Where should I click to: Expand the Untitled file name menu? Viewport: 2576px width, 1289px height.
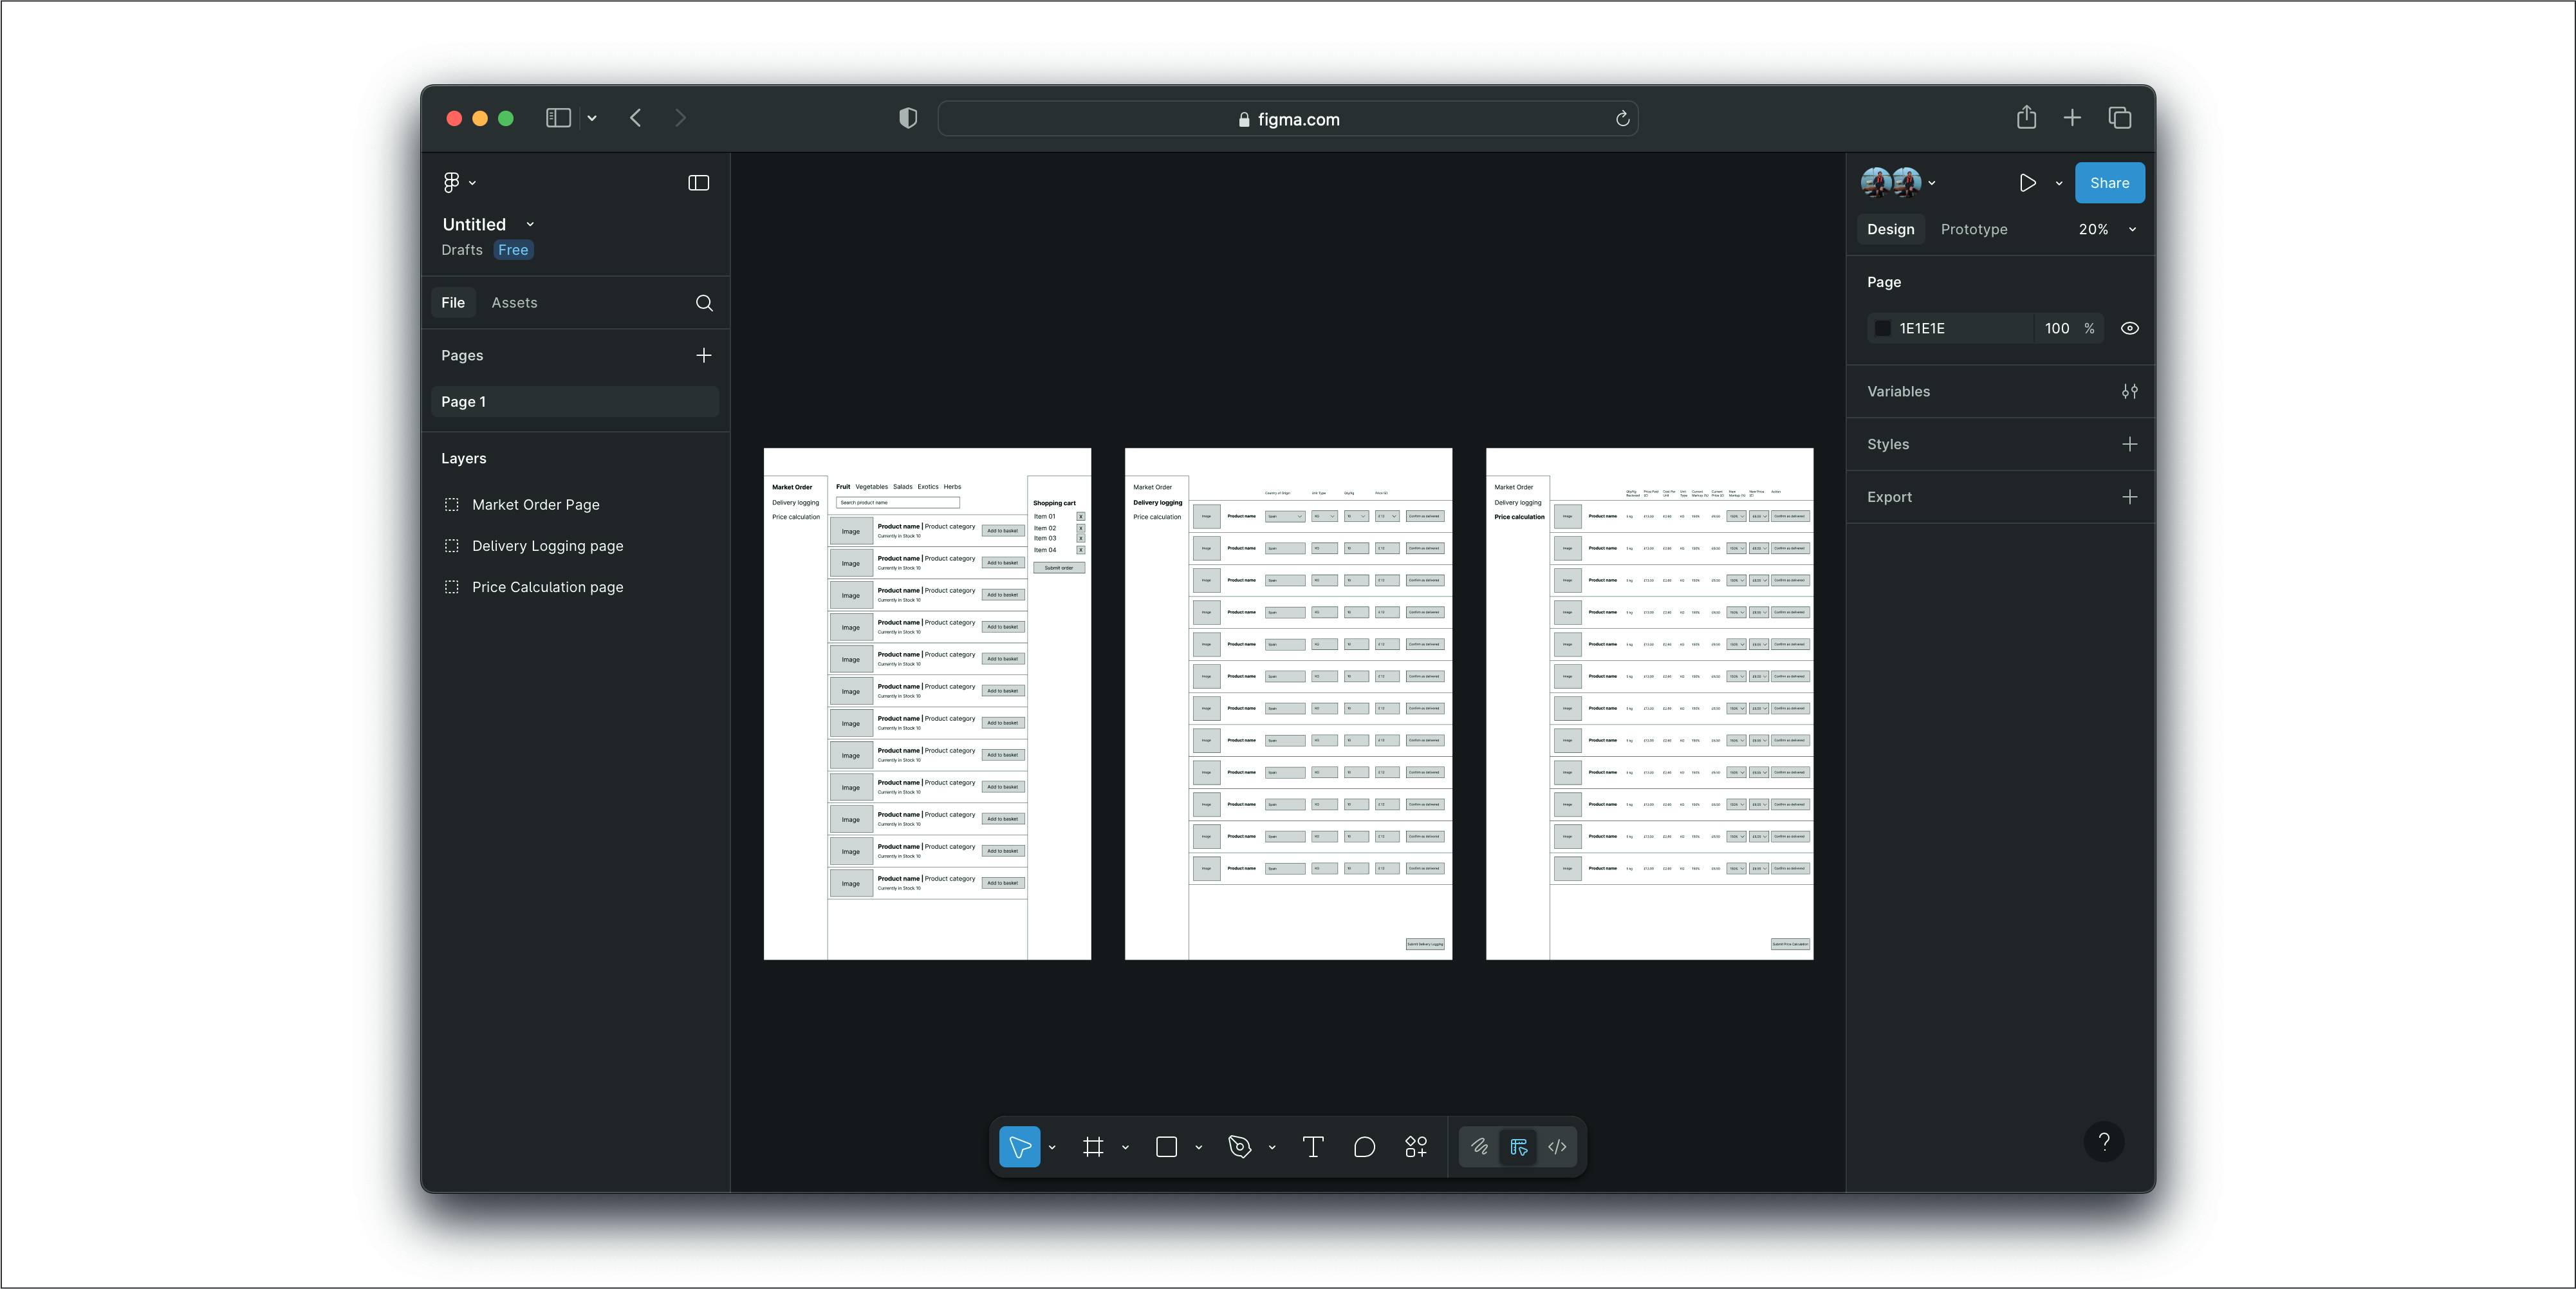pos(530,224)
